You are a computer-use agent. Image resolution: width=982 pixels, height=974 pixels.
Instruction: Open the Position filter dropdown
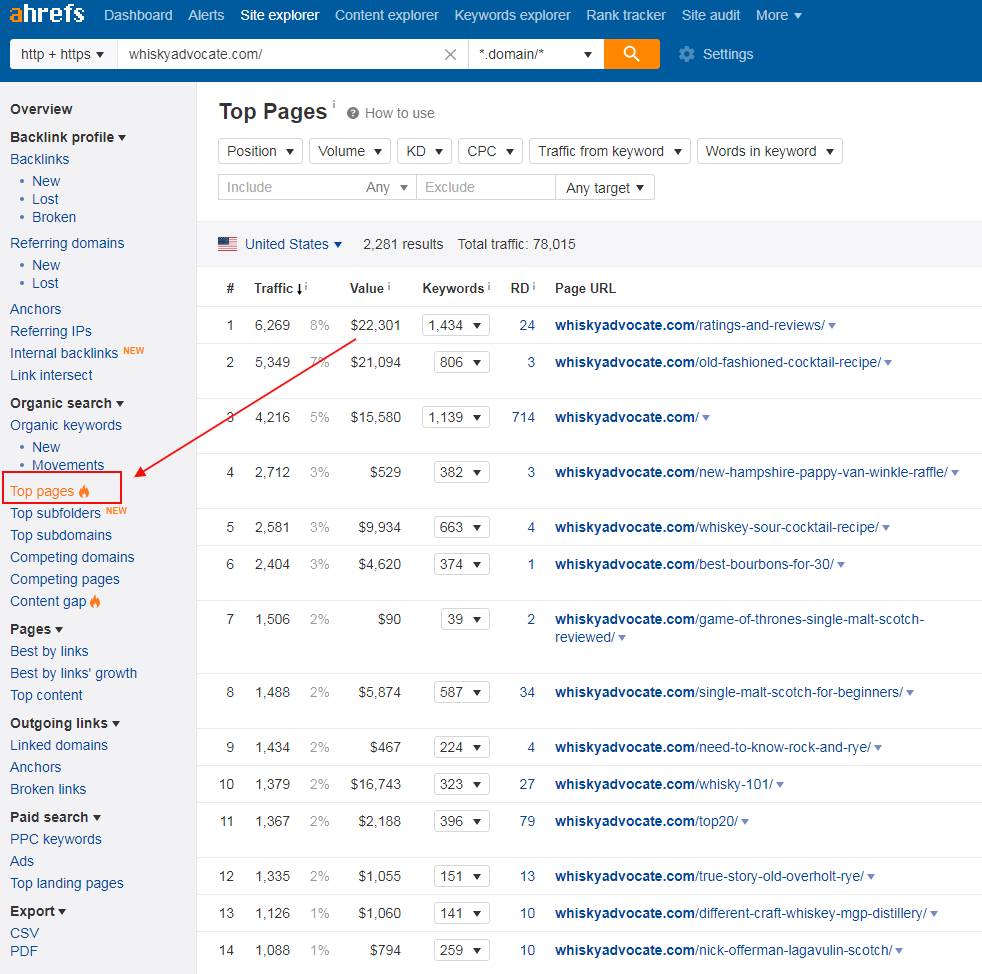pyautogui.click(x=260, y=150)
